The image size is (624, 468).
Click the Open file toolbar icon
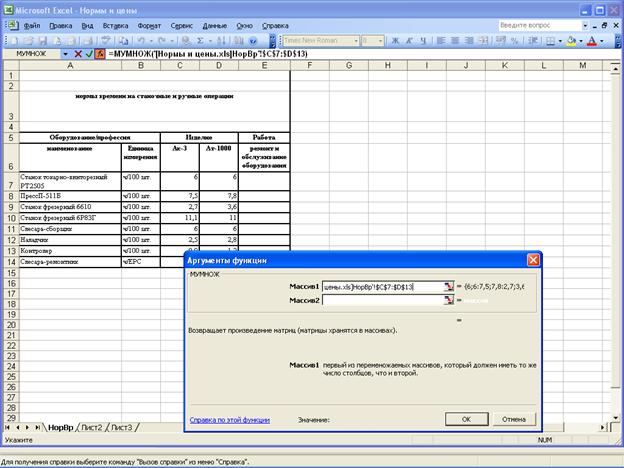pos(28,41)
